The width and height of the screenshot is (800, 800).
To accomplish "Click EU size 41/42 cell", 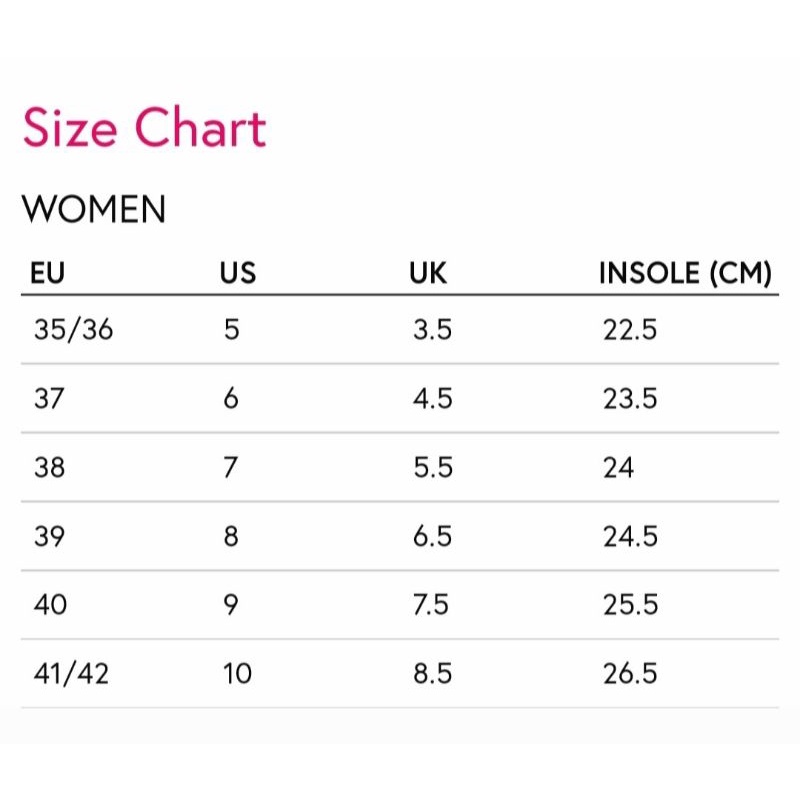I will click(71, 674).
